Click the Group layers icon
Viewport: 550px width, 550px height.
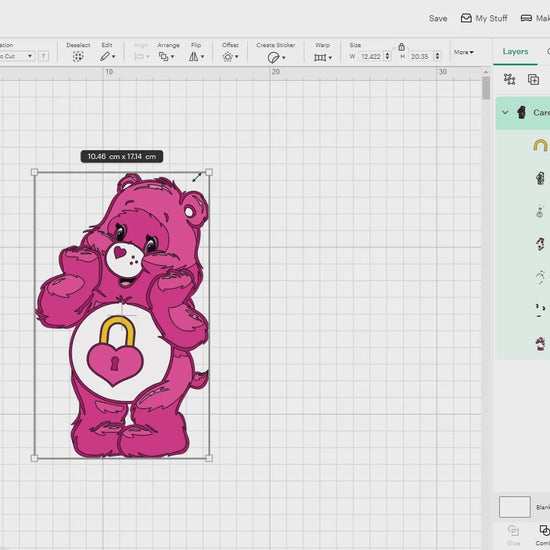tap(509, 79)
